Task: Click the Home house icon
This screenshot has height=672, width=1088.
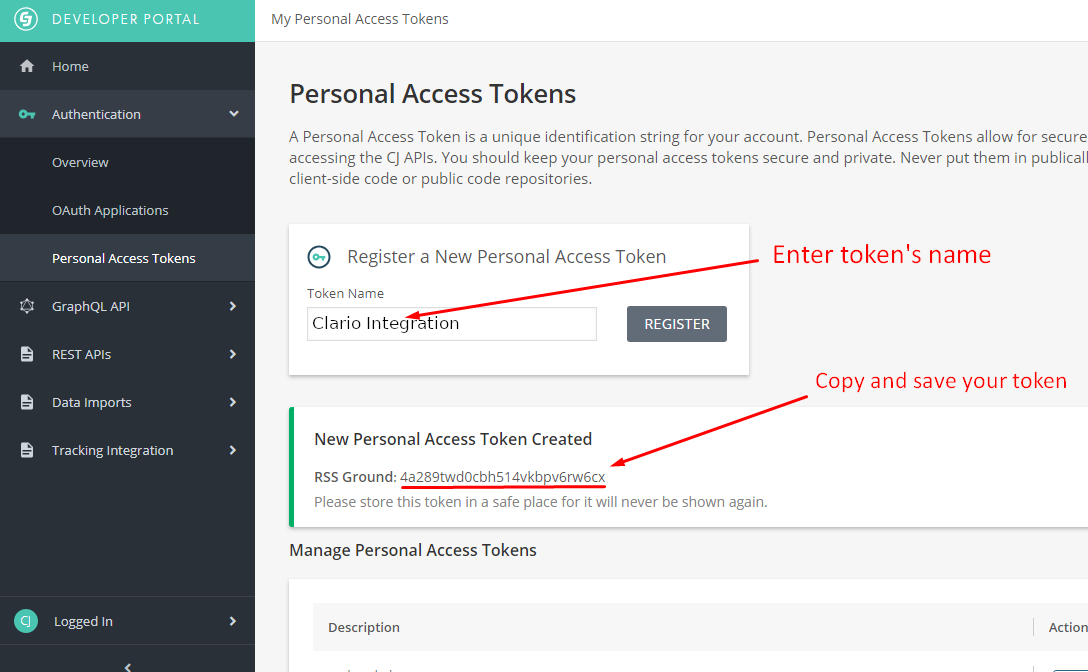Action: (x=27, y=66)
